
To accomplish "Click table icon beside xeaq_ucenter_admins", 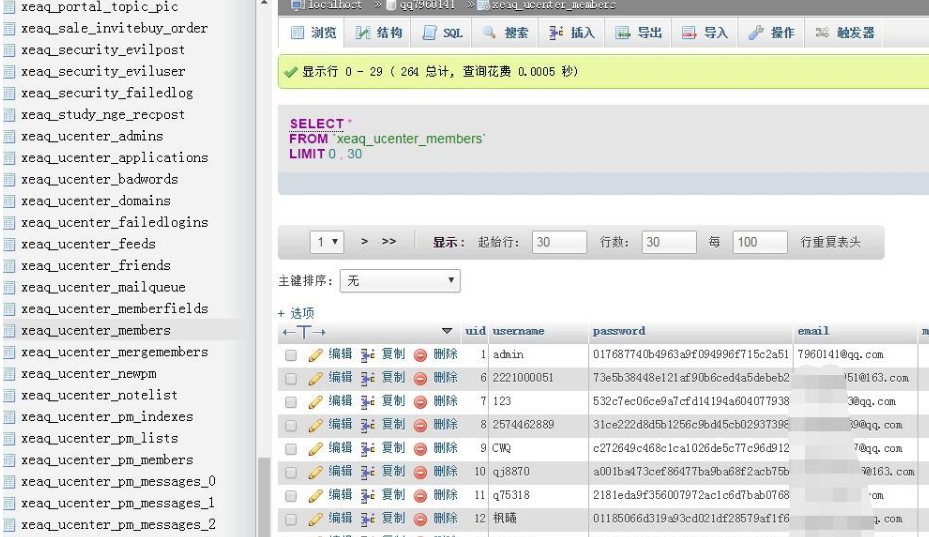I will point(9,136).
